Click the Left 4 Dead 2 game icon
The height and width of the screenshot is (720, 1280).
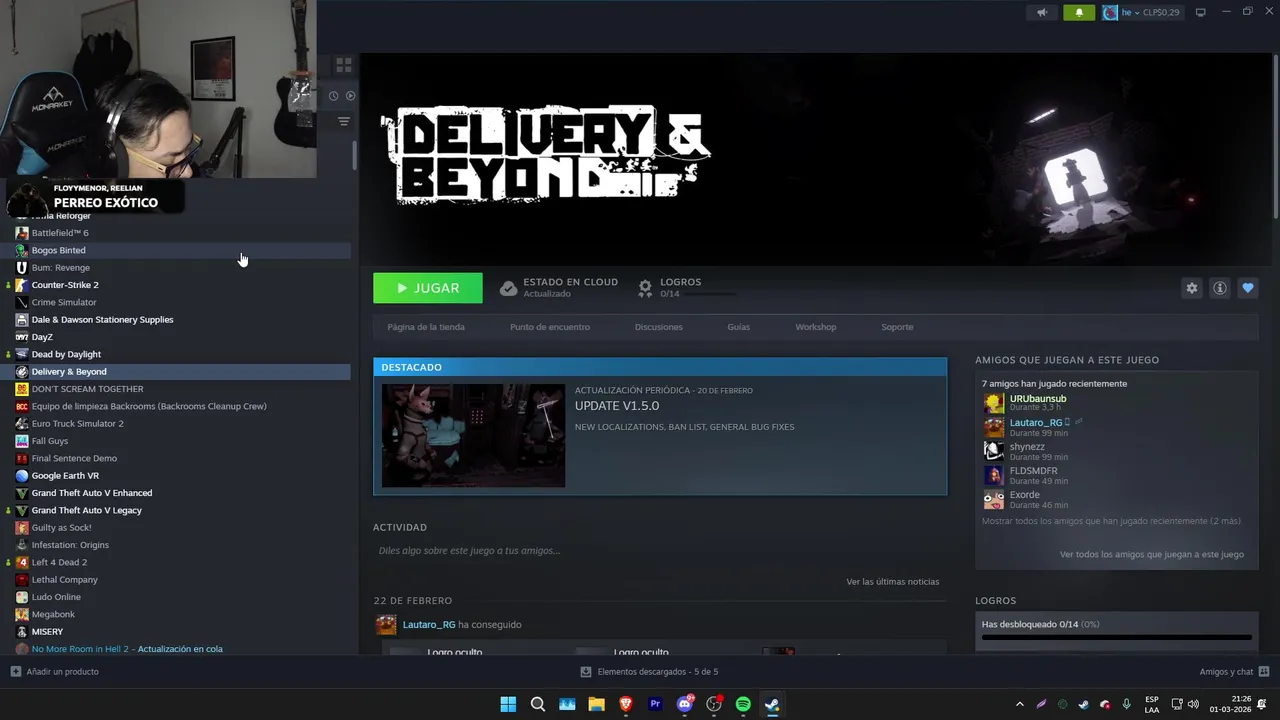[x=22, y=562]
